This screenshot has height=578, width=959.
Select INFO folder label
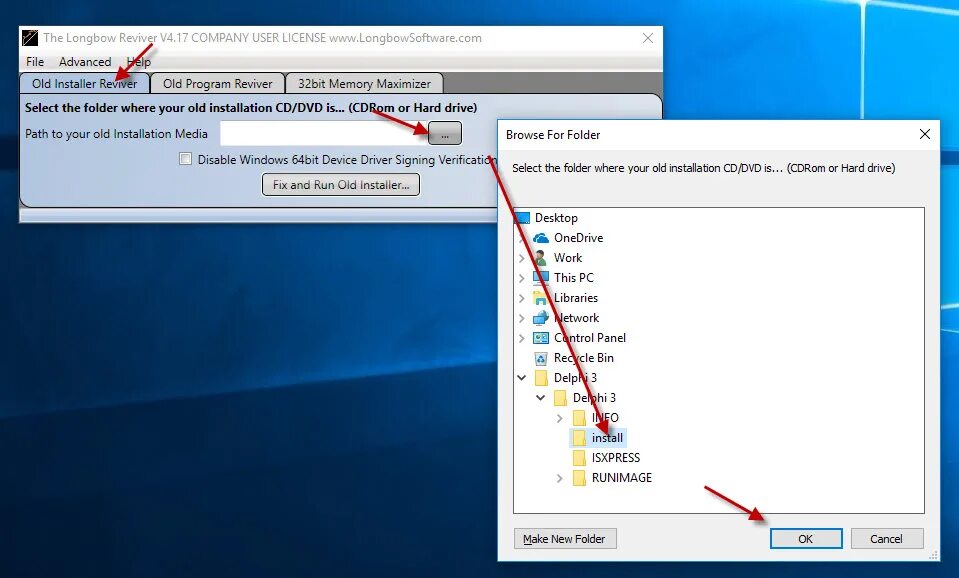click(605, 418)
